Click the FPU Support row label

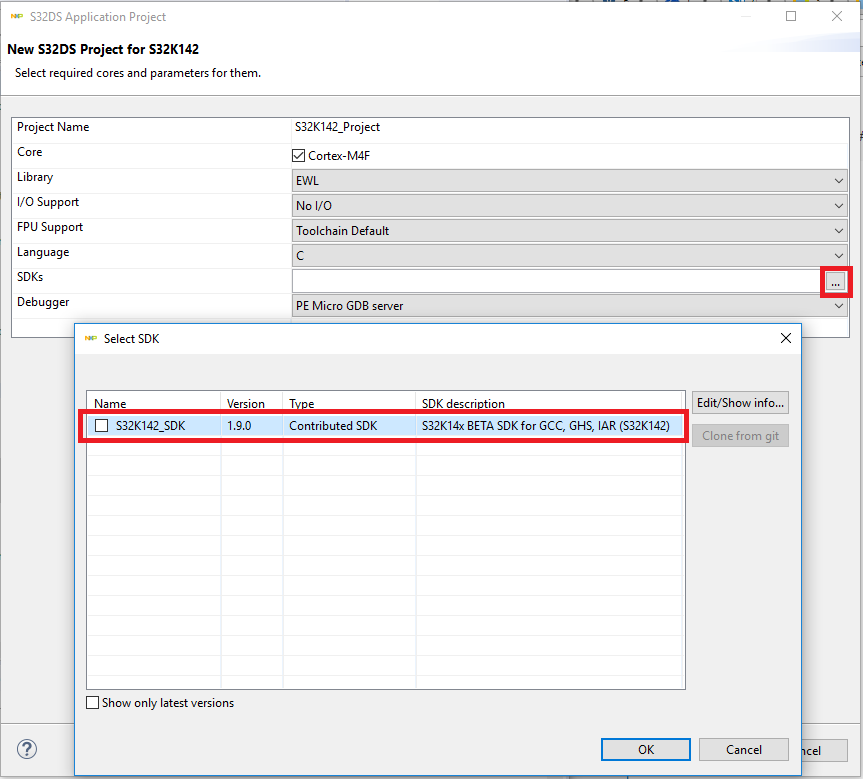click(50, 227)
